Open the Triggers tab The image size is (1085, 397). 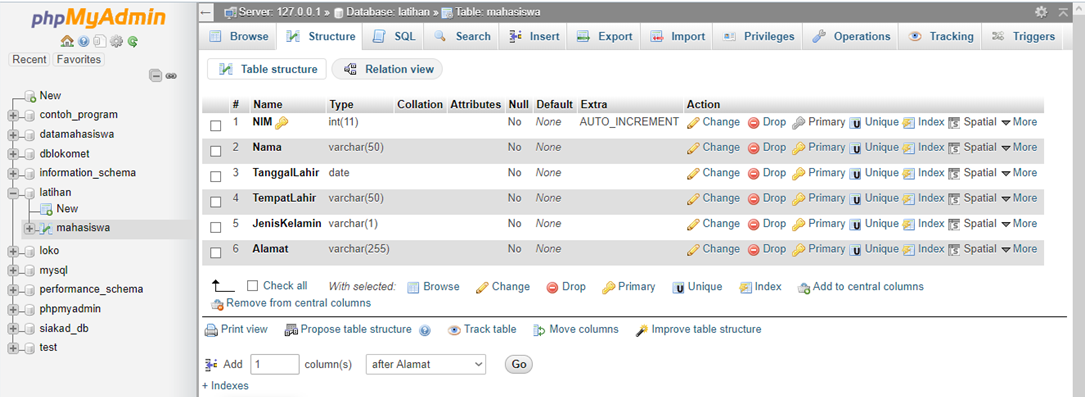[x=1024, y=37]
